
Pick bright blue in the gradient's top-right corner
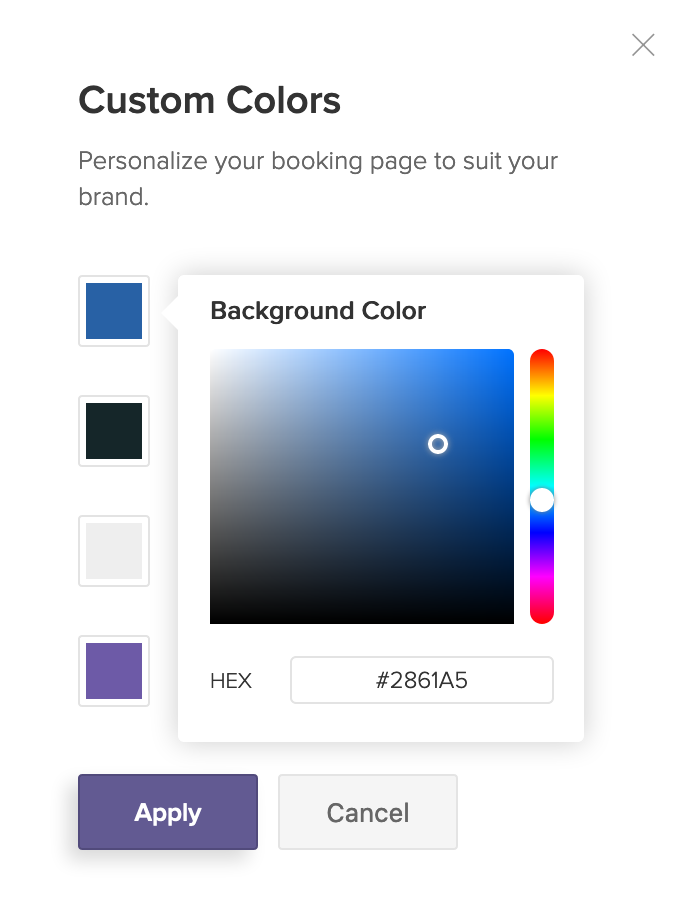click(x=510, y=352)
